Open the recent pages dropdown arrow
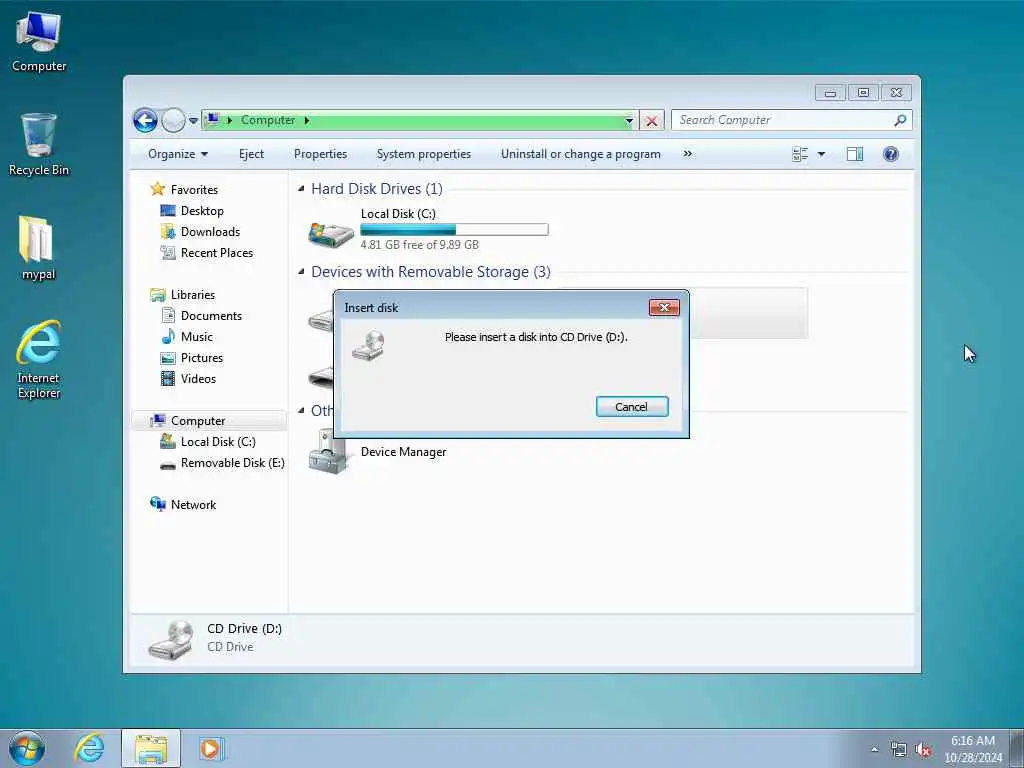The image size is (1024, 768). [x=193, y=121]
